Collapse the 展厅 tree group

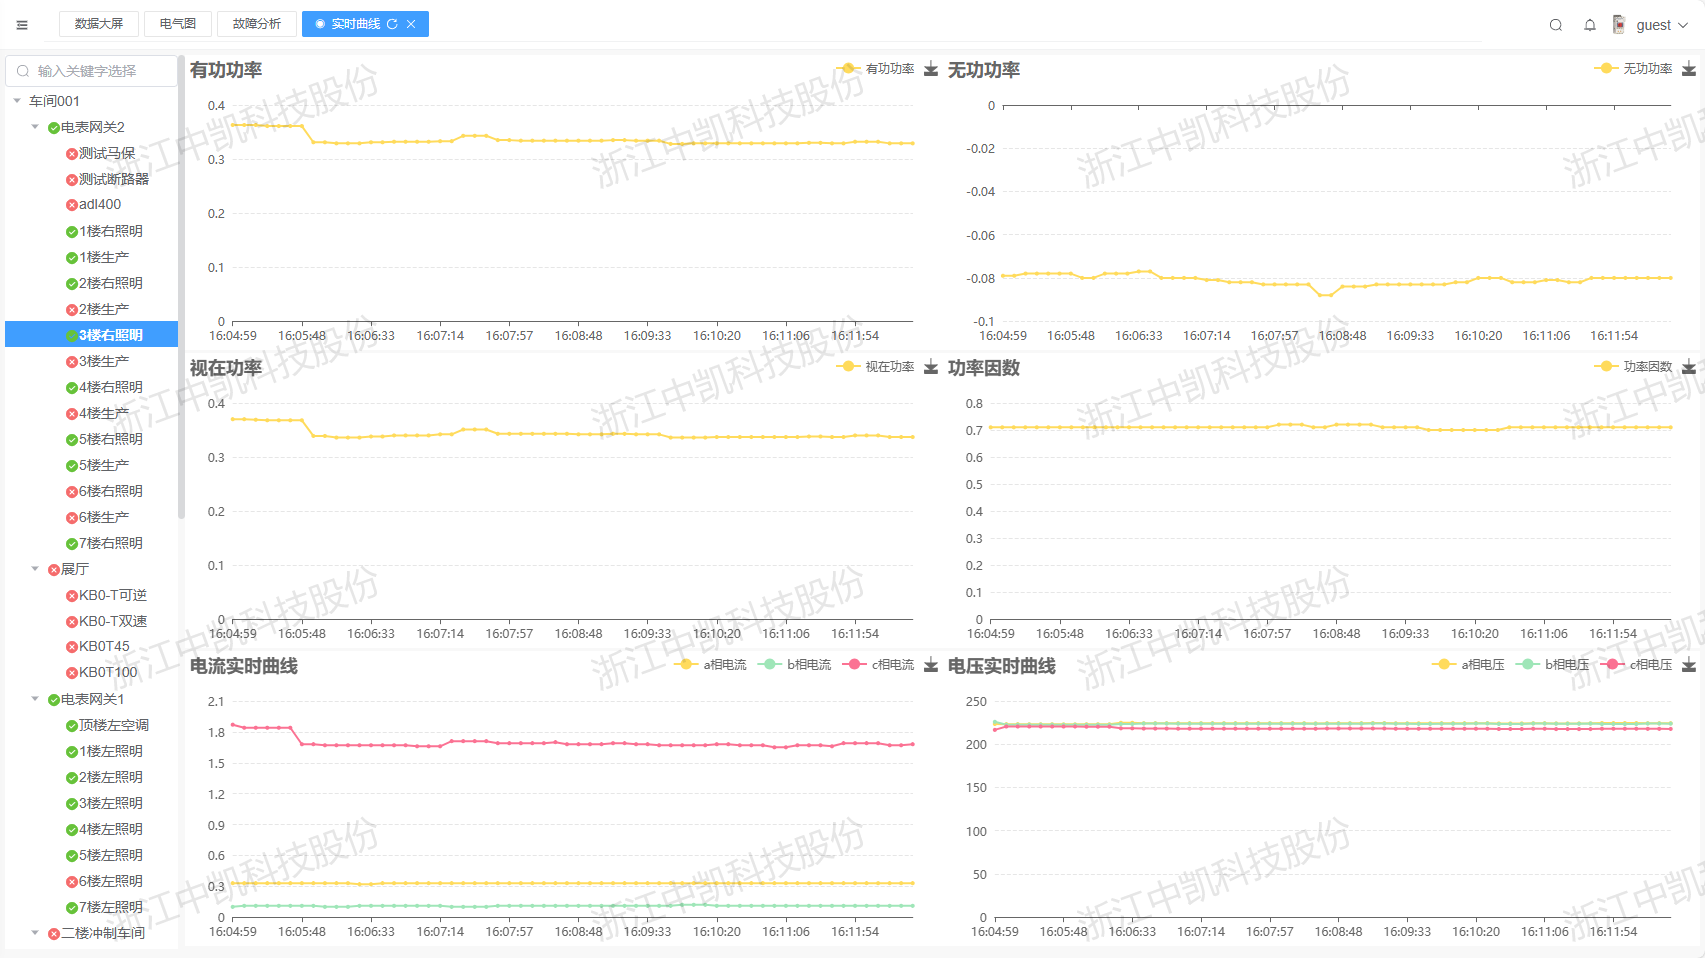[35, 569]
